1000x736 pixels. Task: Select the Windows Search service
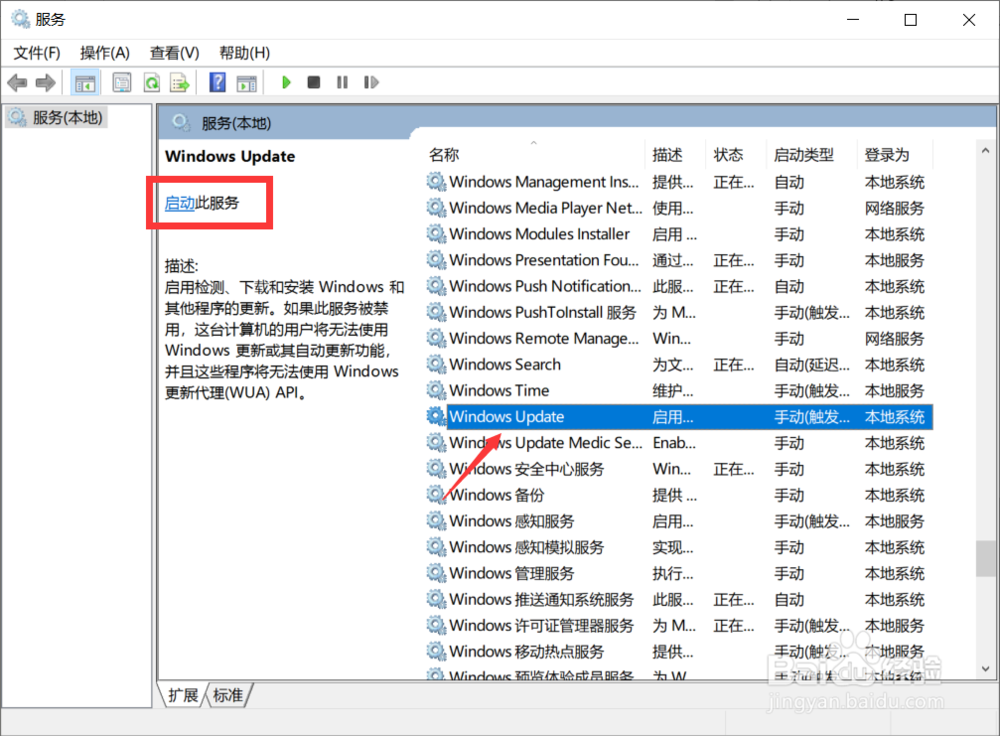pos(679,364)
